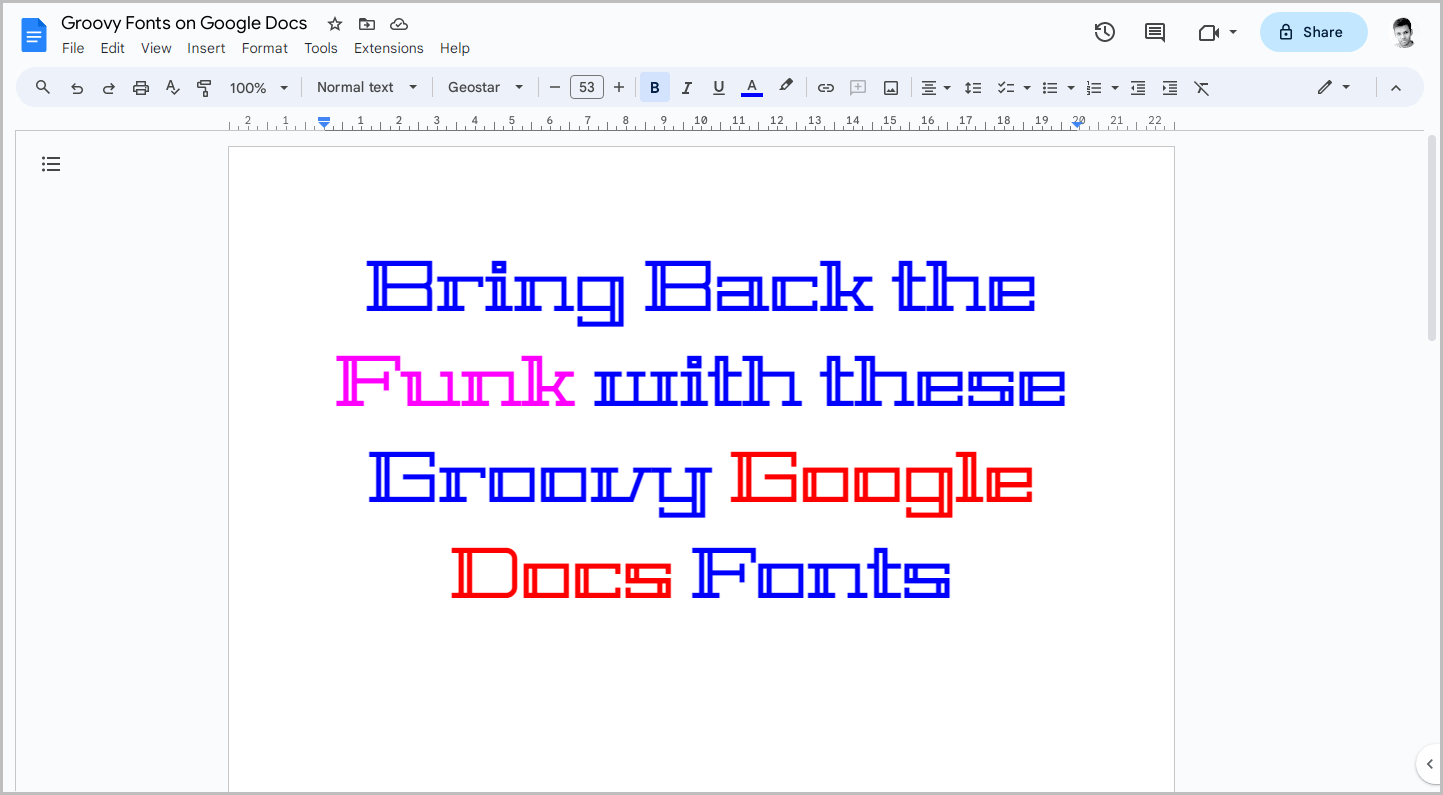The image size is (1443, 795).
Task: Open the text color picker
Action: (x=751, y=87)
